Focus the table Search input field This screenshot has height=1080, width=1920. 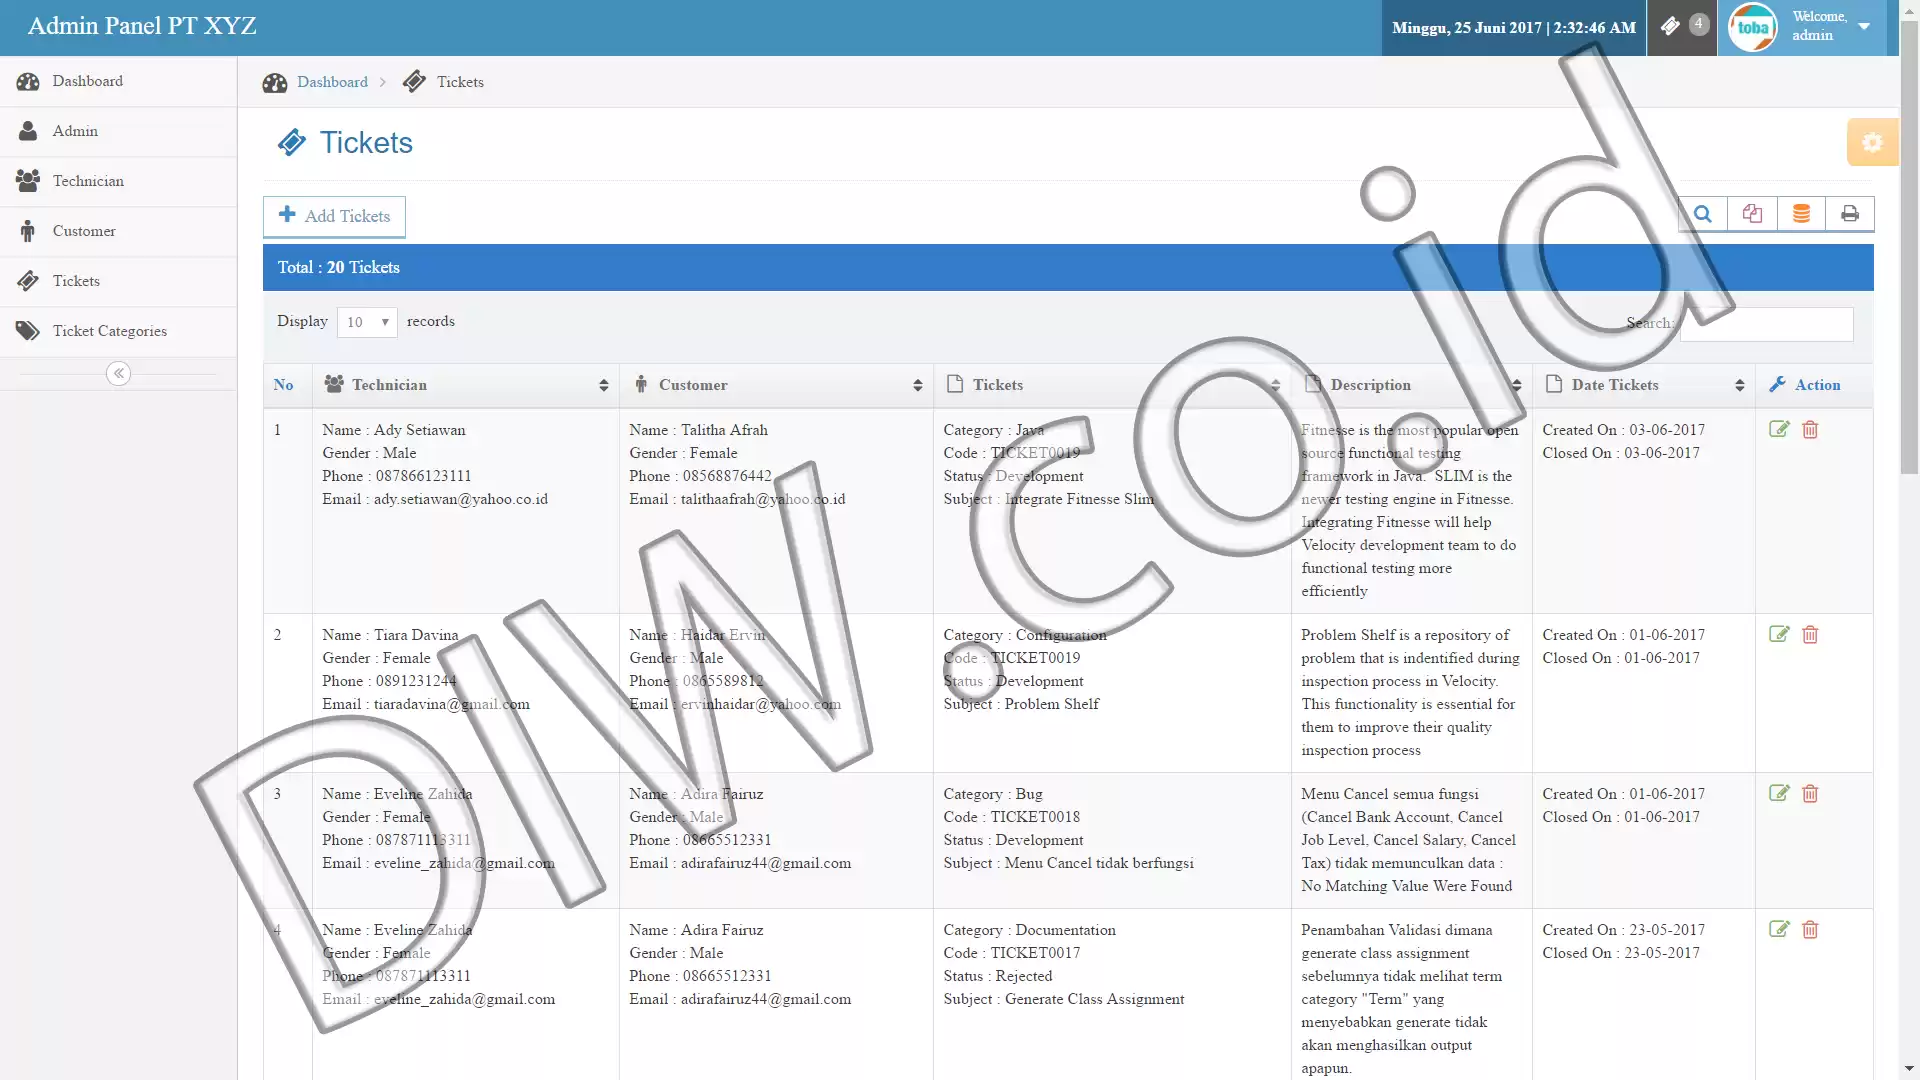point(1766,323)
